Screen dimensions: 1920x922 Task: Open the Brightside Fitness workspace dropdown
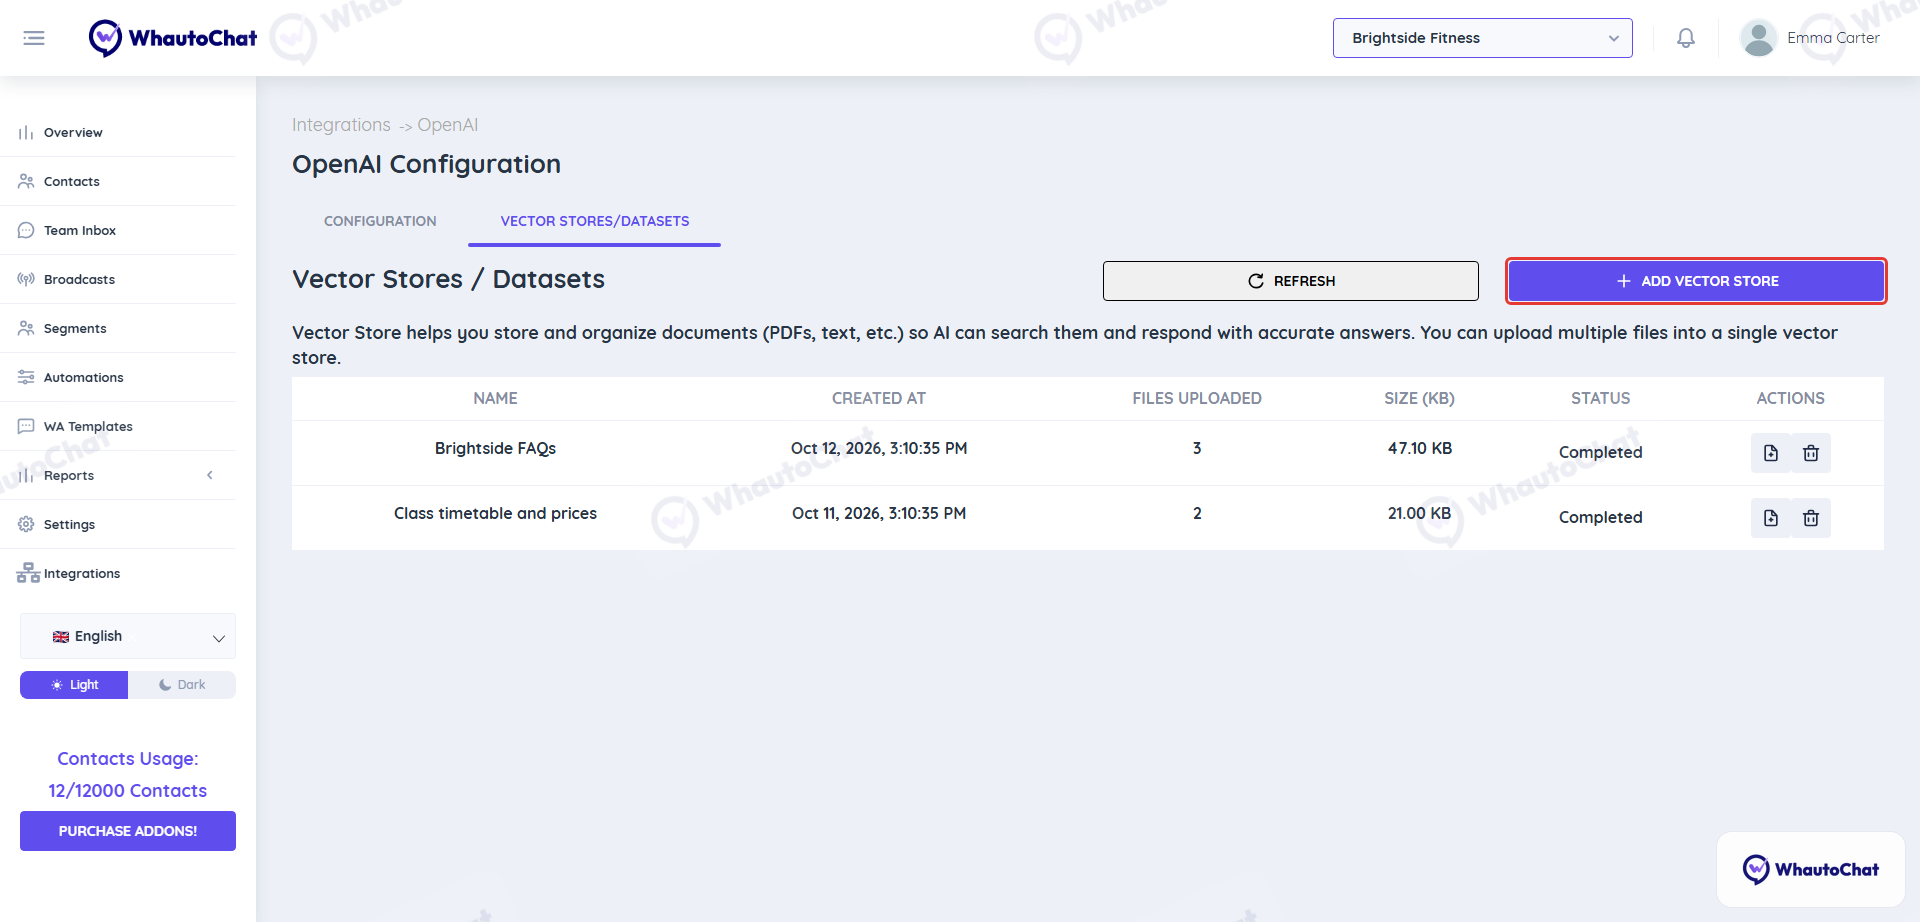point(1482,38)
